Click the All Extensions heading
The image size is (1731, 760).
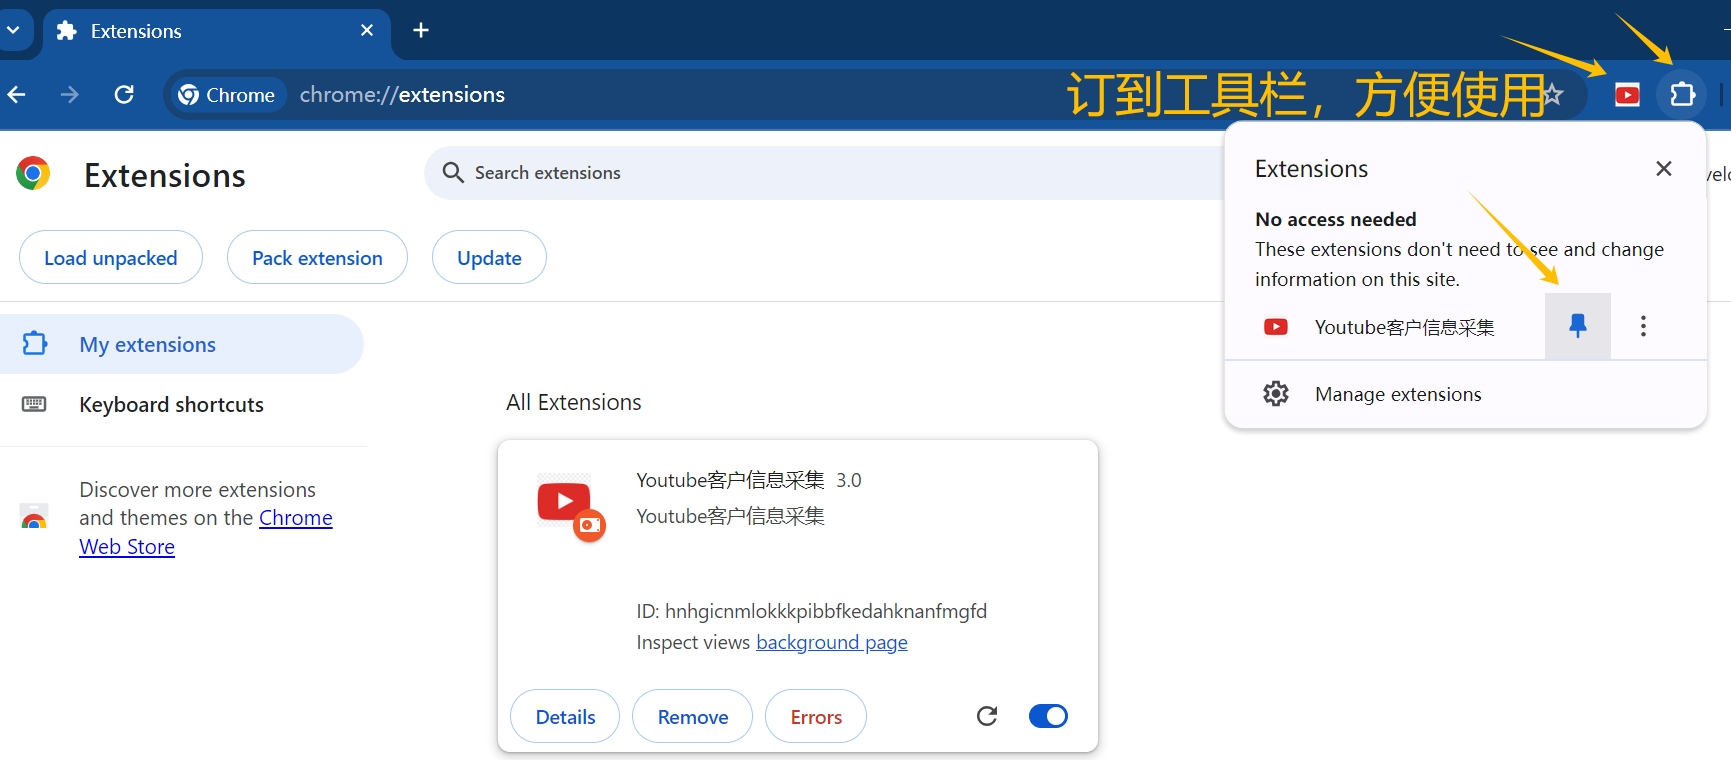(x=574, y=402)
